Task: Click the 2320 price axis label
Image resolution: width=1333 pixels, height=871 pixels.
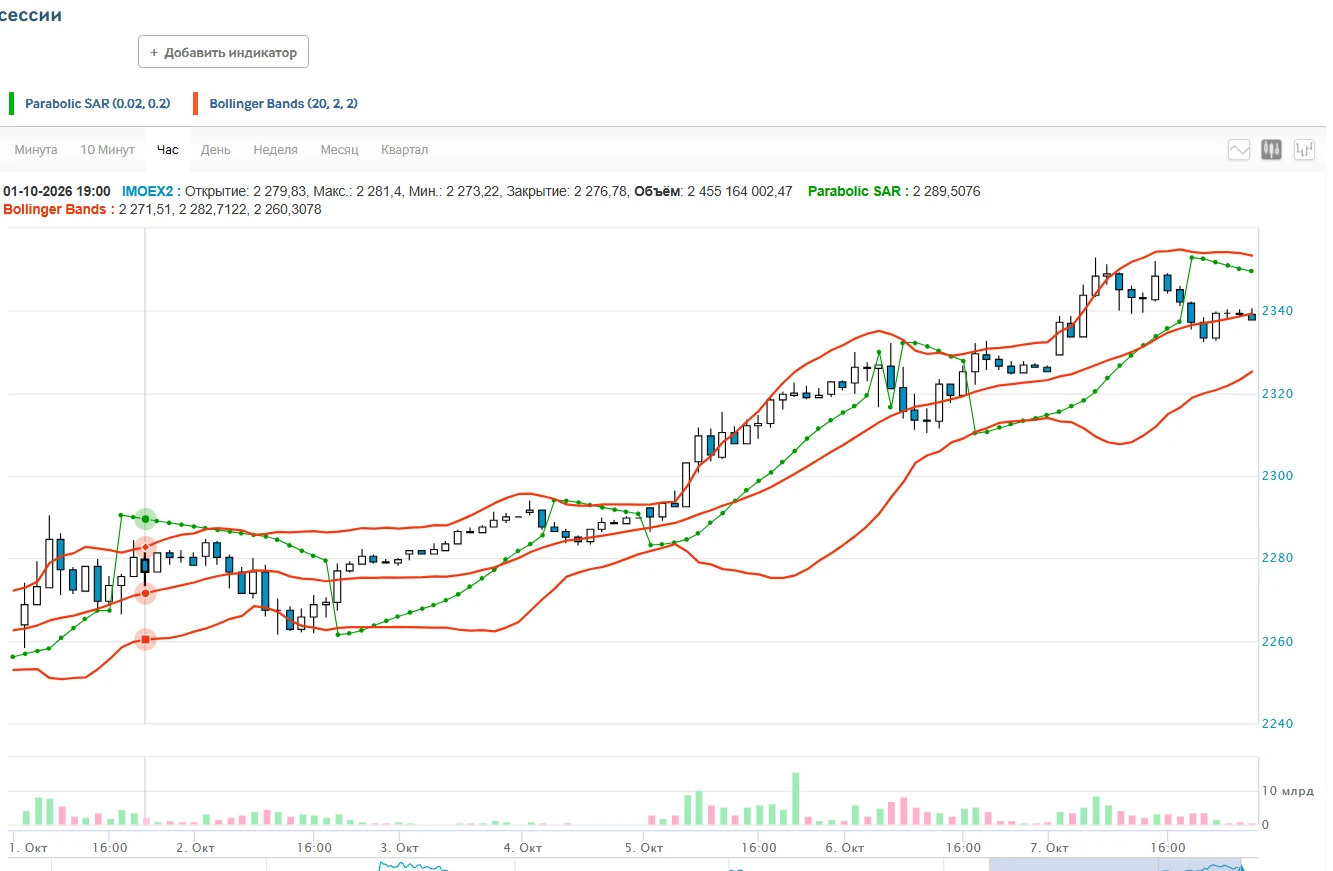Action: (x=1279, y=394)
